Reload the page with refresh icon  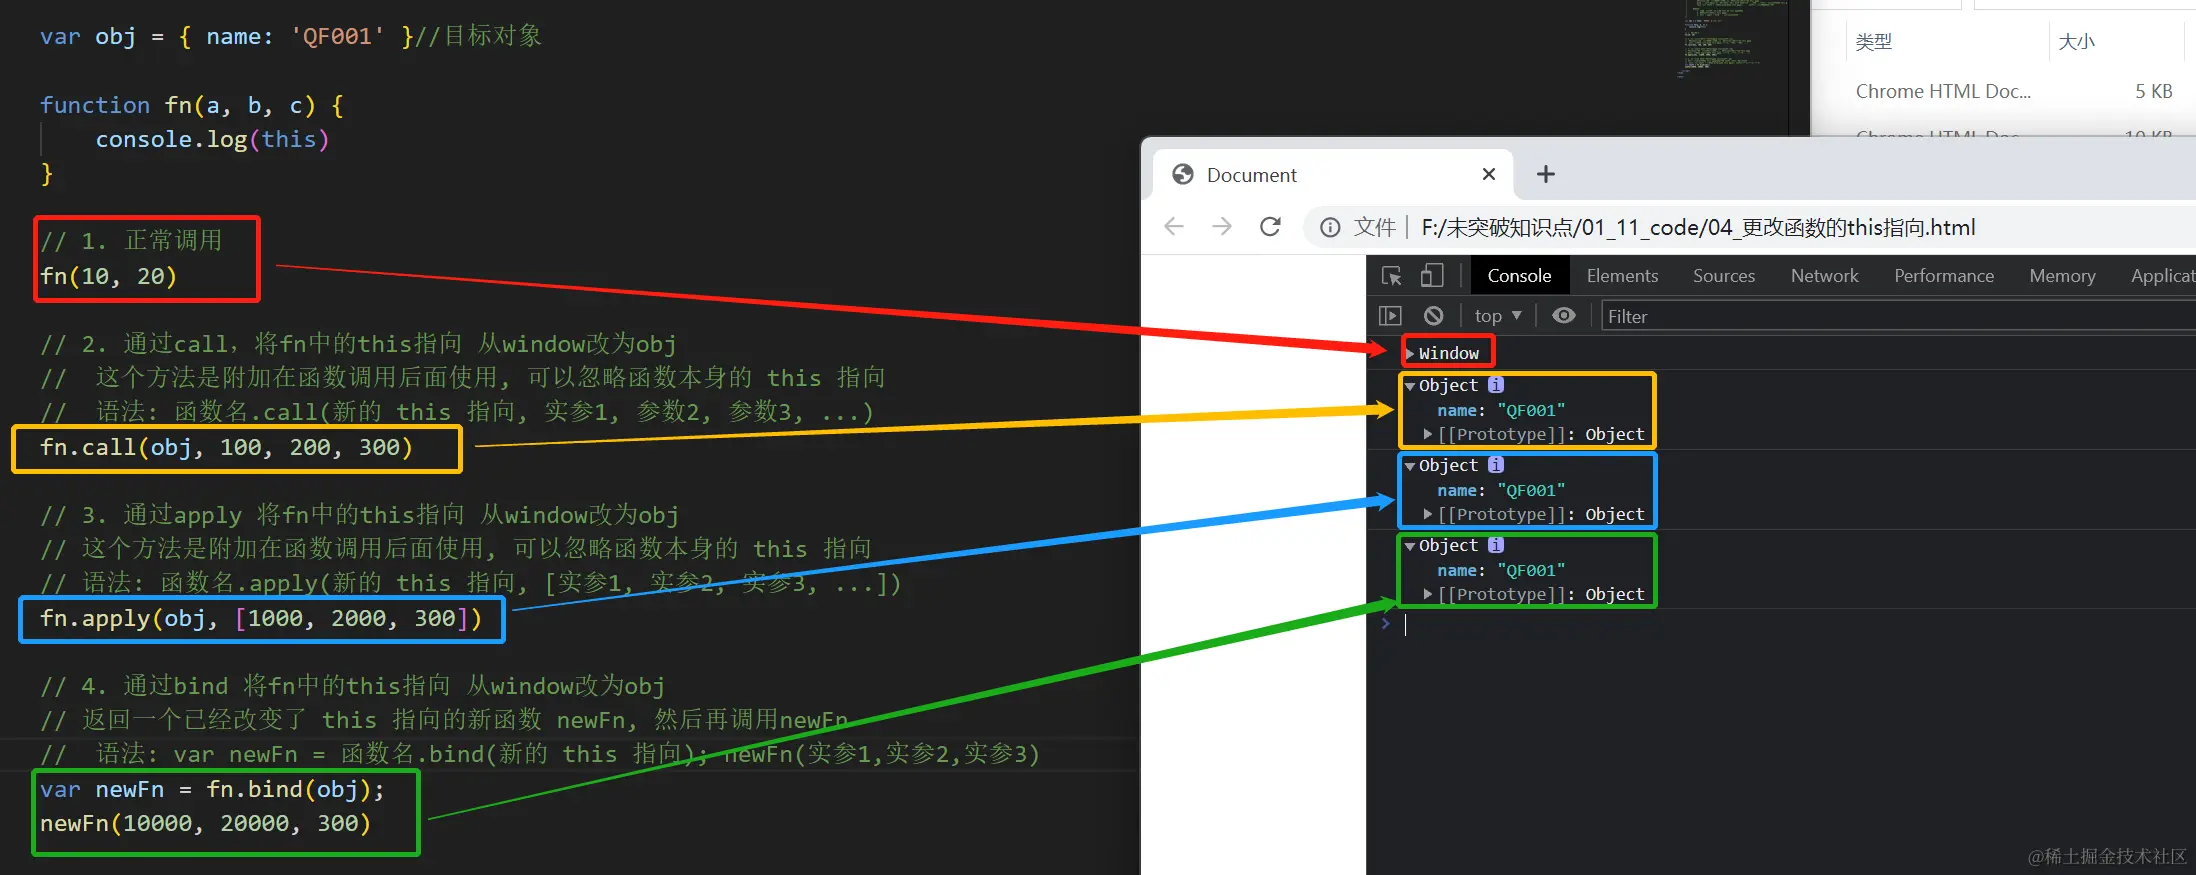tap(1270, 227)
